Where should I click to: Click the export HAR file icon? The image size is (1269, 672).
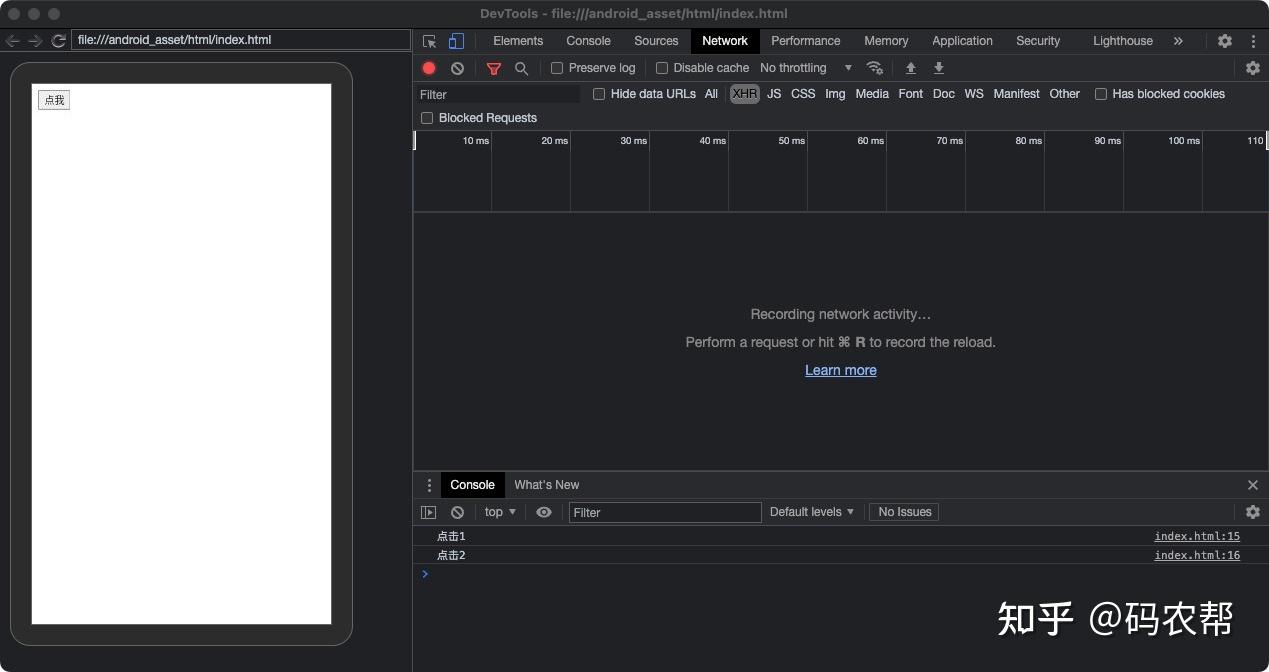click(938, 67)
